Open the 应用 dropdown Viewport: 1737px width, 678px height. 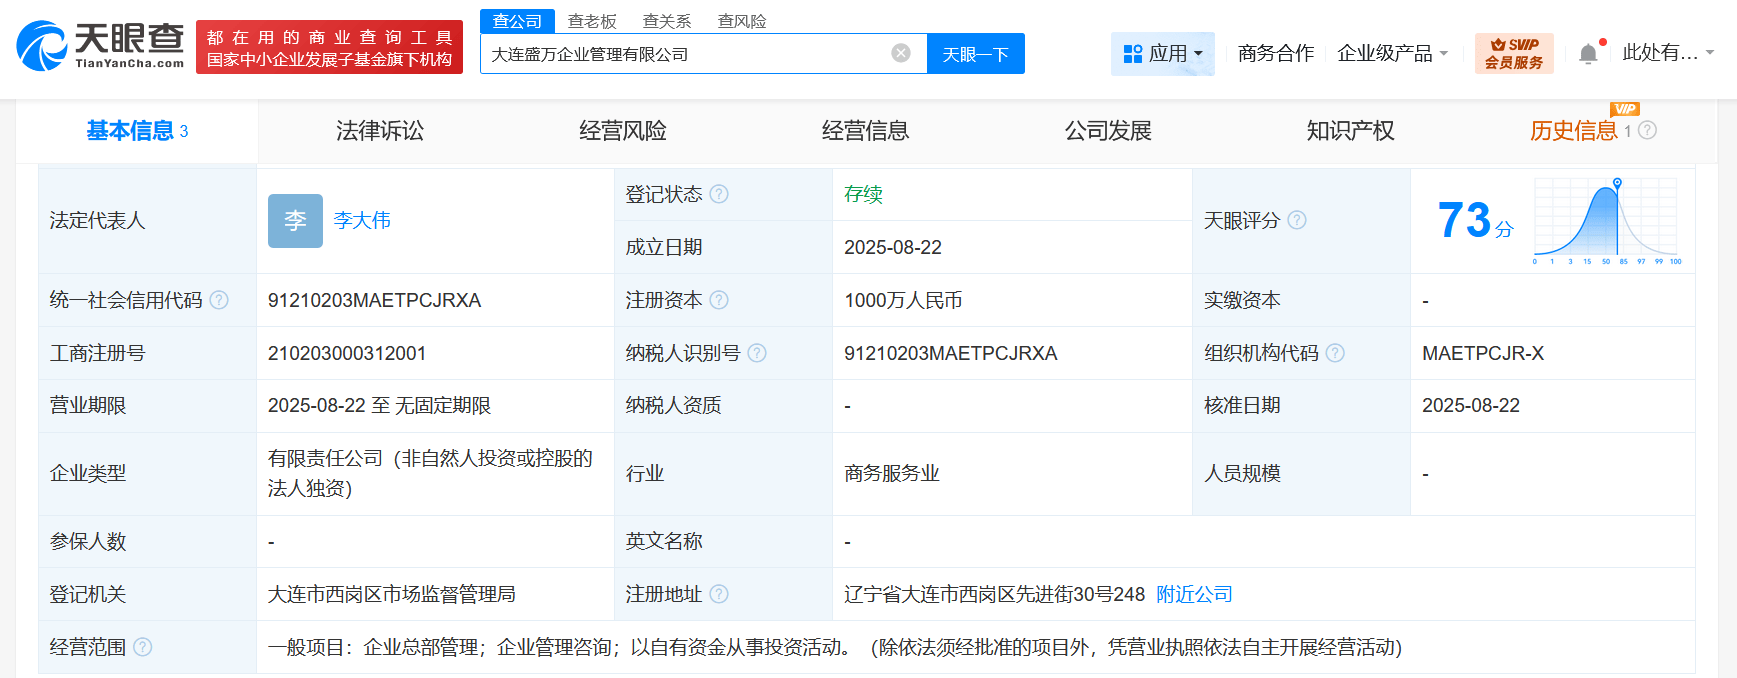(1163, 53)
